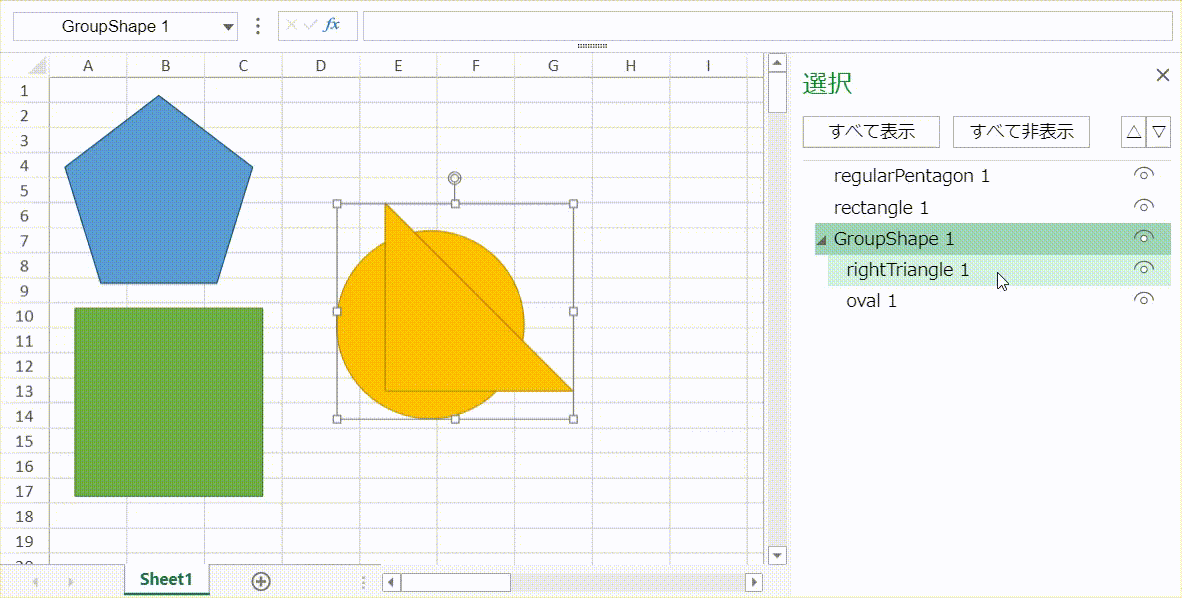
Task: Click the cancel X icon in formula bar
Action: (x=291, y=25)
